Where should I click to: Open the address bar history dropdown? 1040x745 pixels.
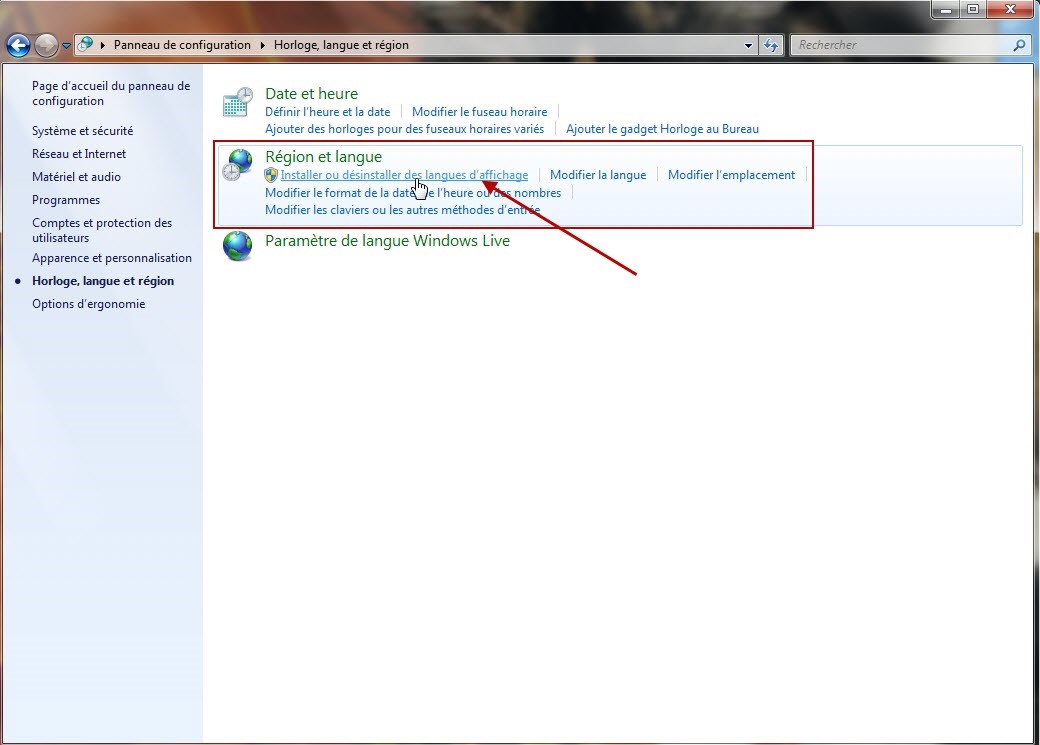tap(749, 45)
